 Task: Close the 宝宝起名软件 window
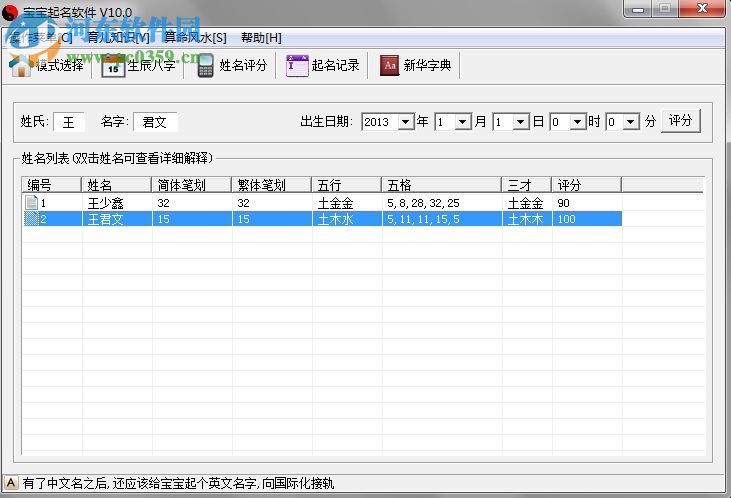point(703,9)
